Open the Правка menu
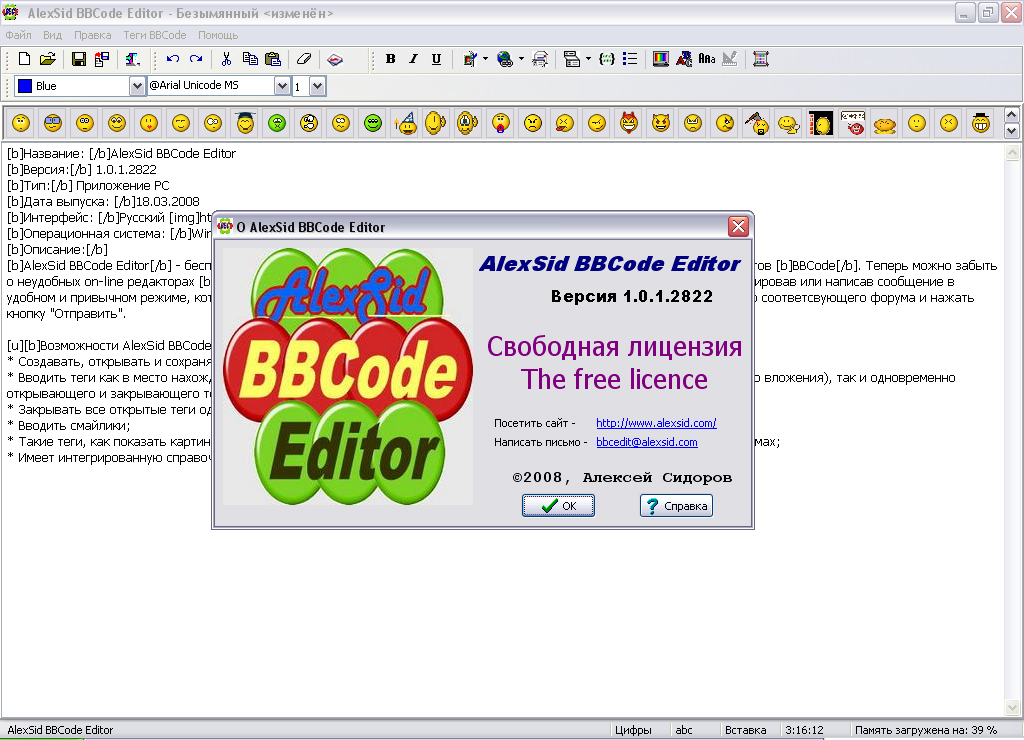The image size is (1024, 740). point(92,35)
